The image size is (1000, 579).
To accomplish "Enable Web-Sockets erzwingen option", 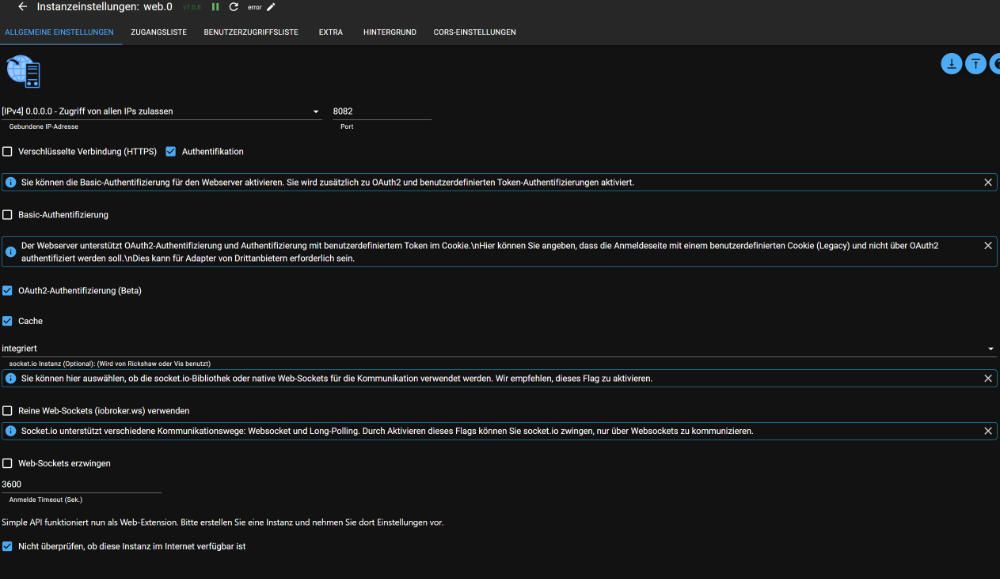I will tap(8, 463).
